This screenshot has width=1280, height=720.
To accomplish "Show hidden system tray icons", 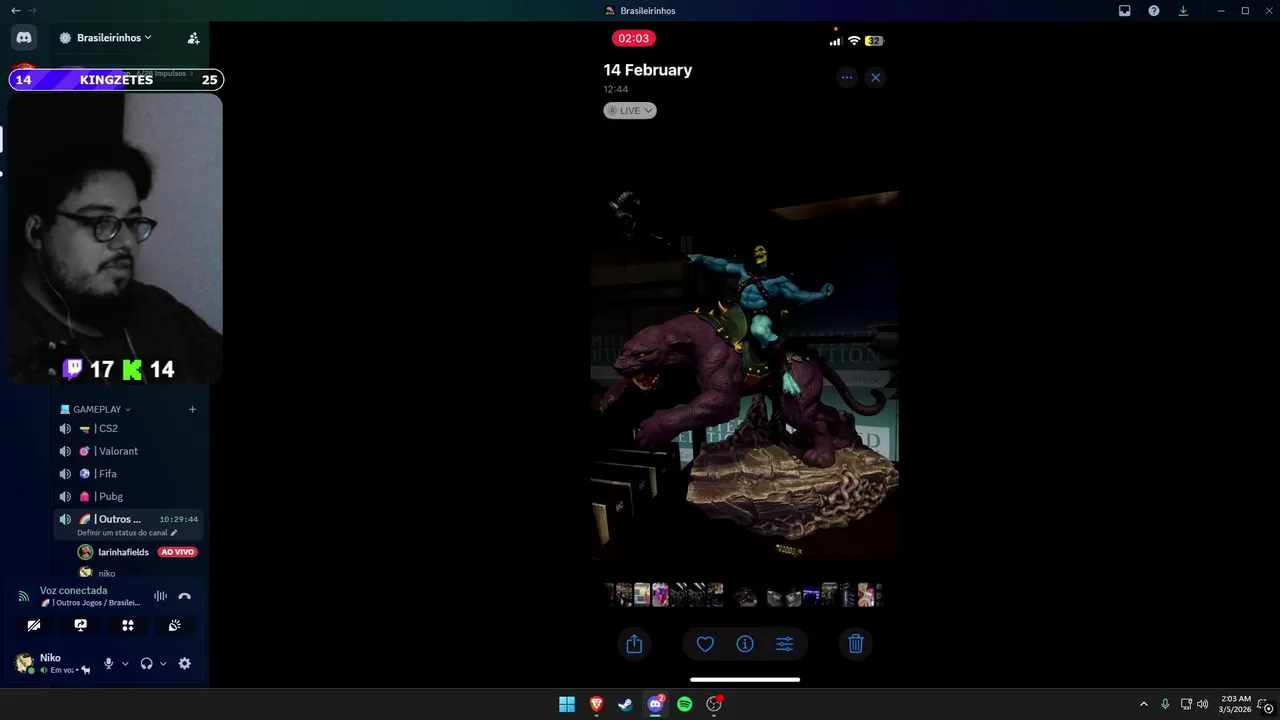I will coord(1144,704).
